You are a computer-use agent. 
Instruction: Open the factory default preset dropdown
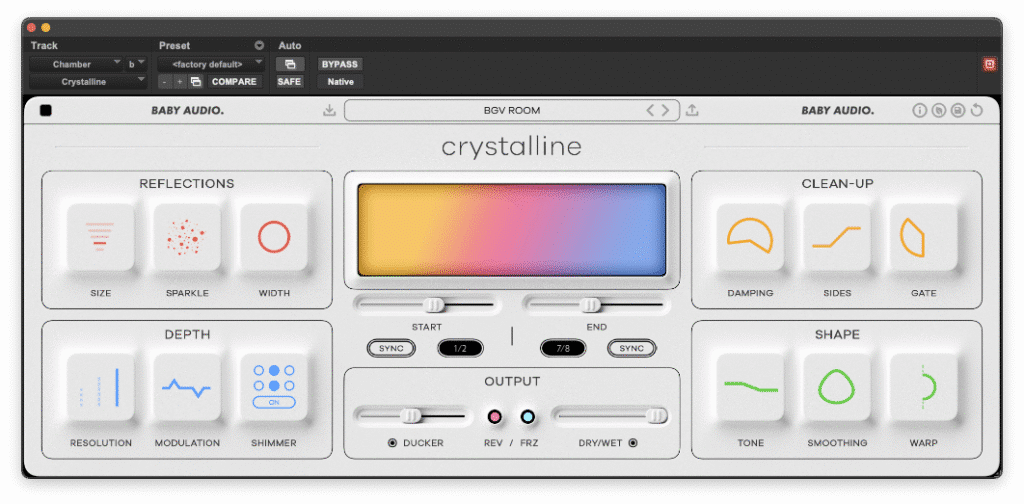[x=211, y=64]
